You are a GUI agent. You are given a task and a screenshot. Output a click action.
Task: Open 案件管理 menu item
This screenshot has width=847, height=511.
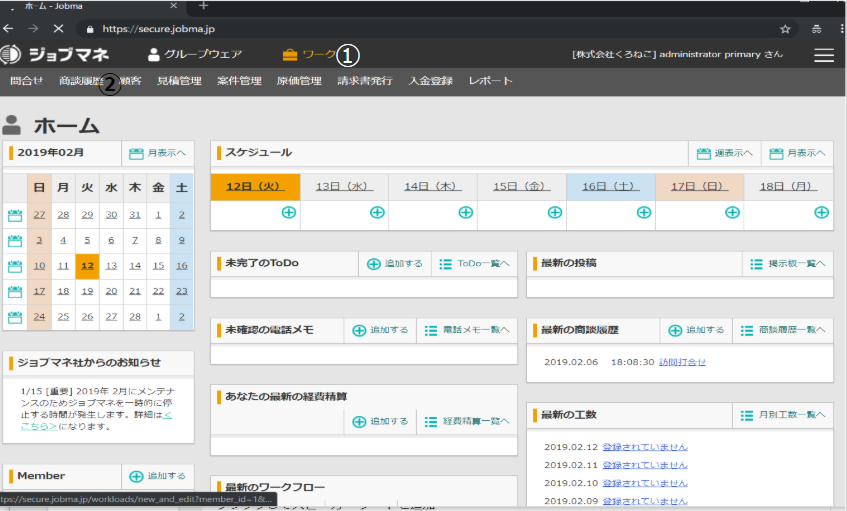[239, 81]
